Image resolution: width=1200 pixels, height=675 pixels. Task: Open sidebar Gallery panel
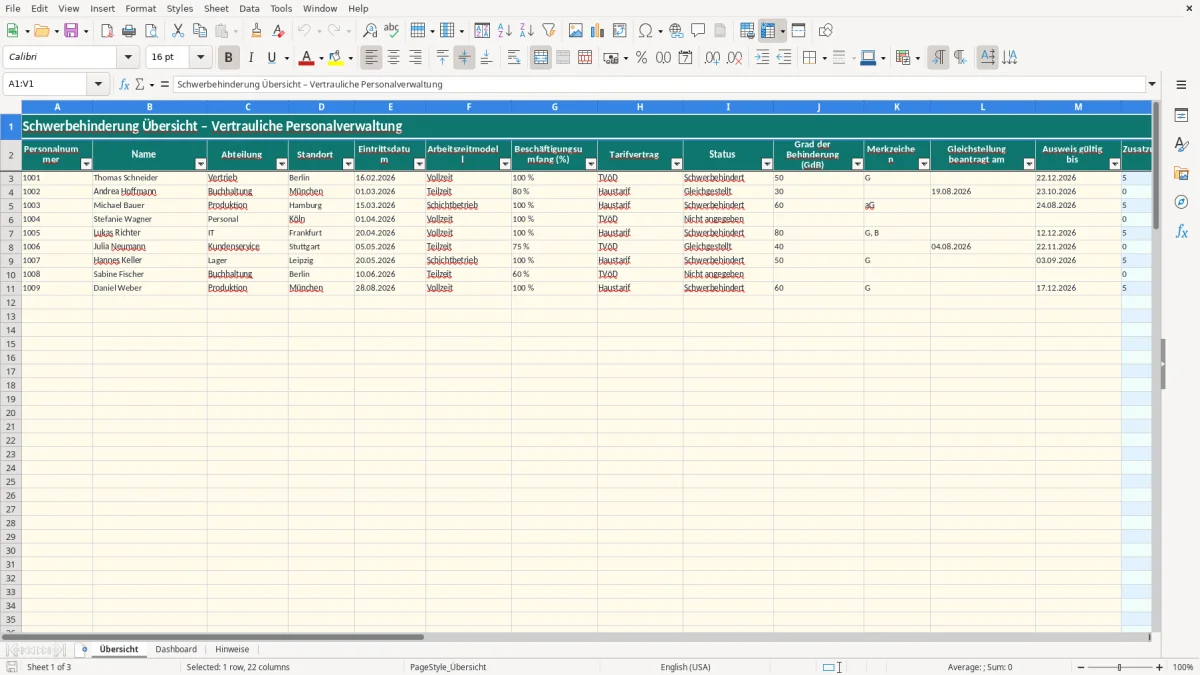click(x=1181, y=174)
